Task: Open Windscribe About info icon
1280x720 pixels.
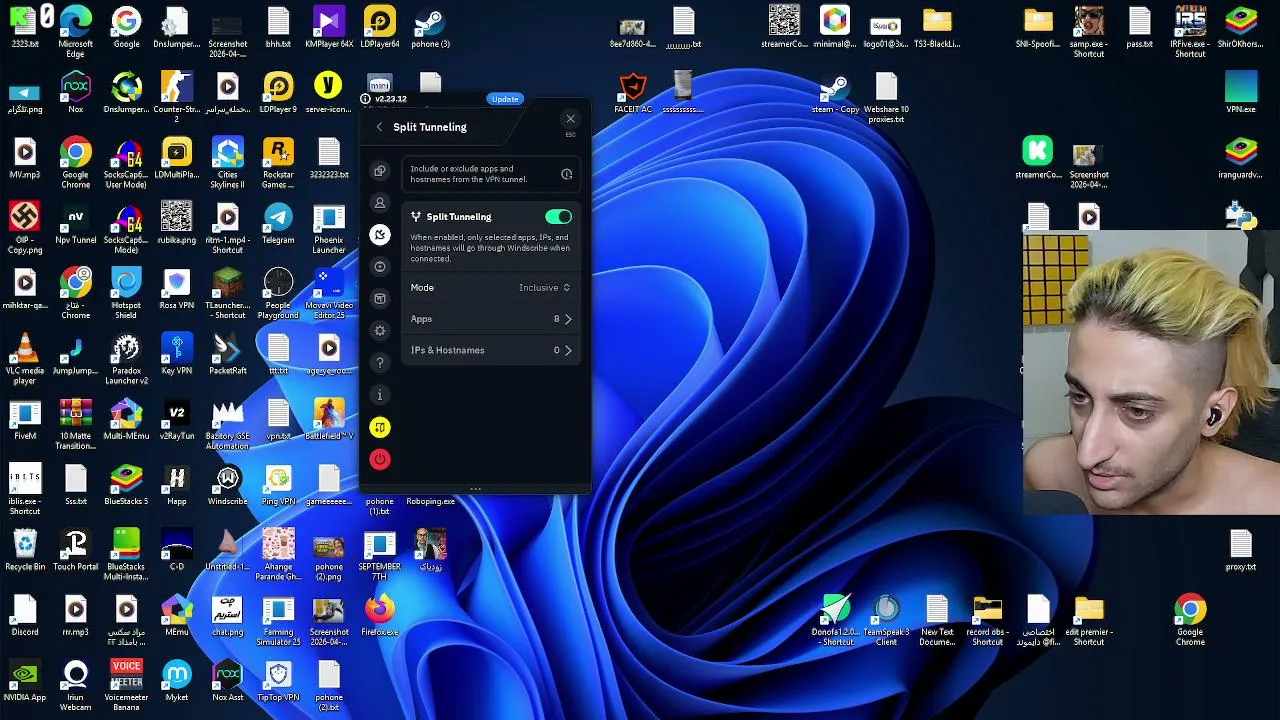Action: tap(379, 395)
